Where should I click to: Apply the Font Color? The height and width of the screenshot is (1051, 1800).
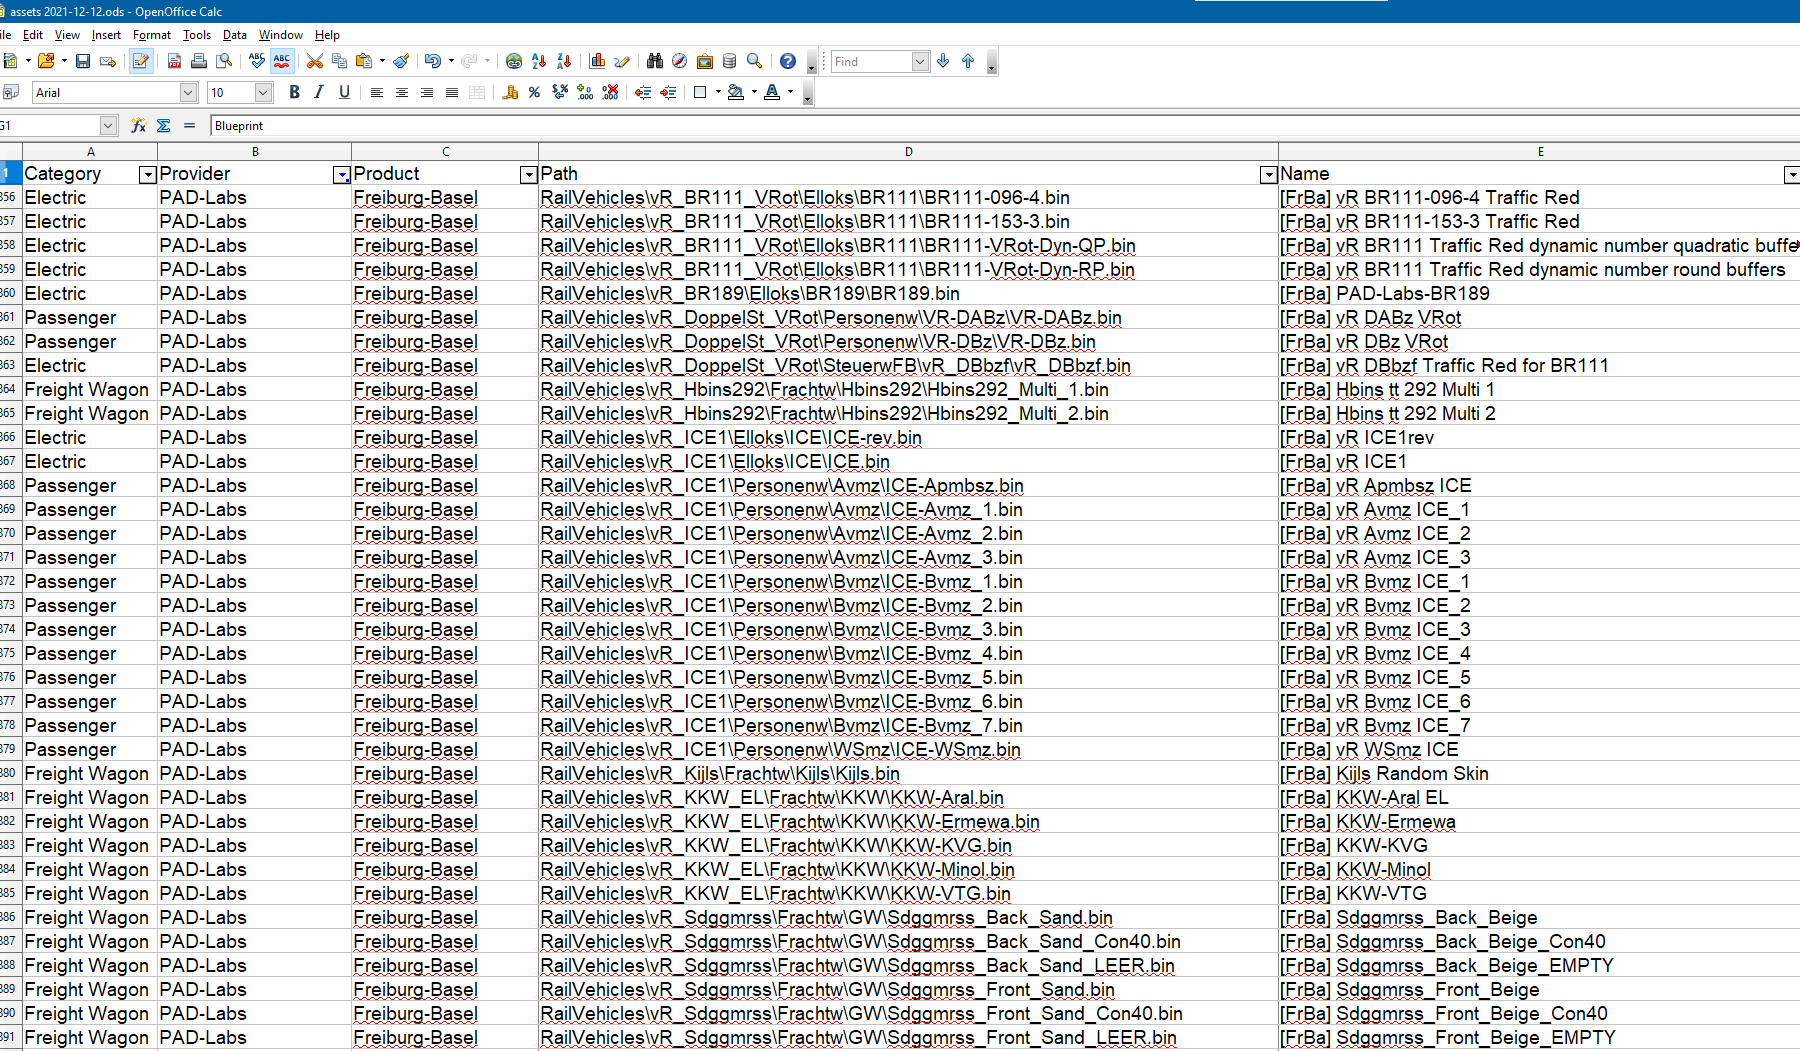(x=772, y=93)
